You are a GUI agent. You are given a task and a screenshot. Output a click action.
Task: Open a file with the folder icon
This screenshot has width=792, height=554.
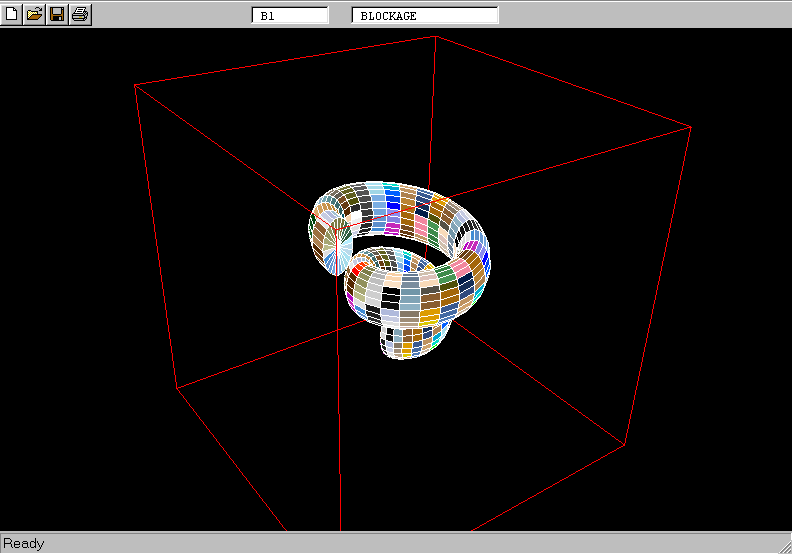(x=35, y=14)
